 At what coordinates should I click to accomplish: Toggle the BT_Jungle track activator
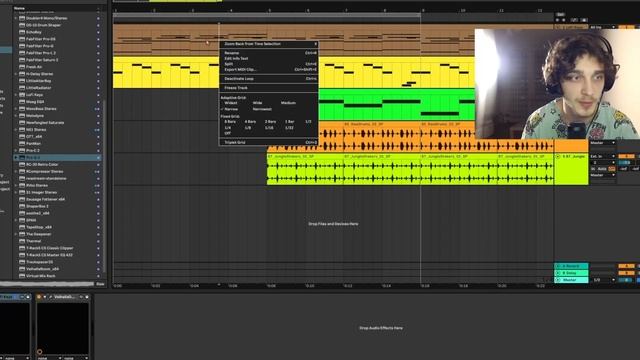tap(626, 156)
